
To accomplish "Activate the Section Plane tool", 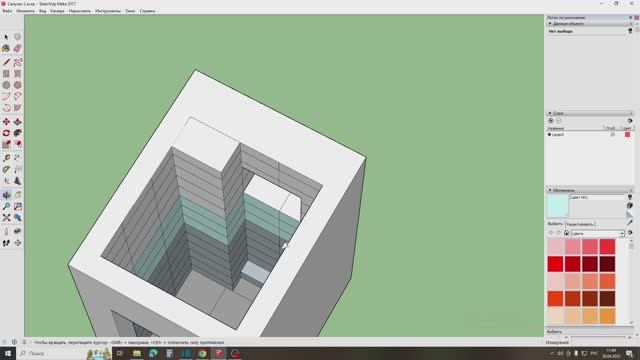I will (18, 243).
